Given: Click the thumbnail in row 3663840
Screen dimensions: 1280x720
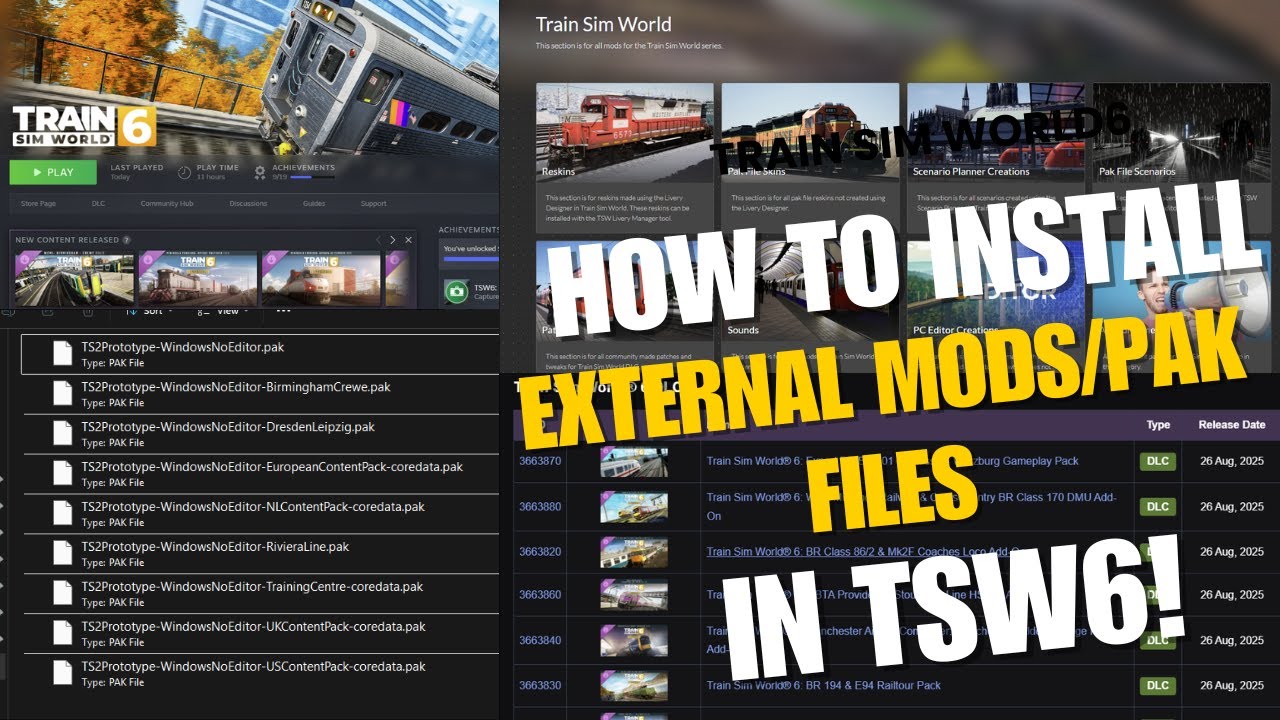Looking at the screenshot, I should pos(634,640).
